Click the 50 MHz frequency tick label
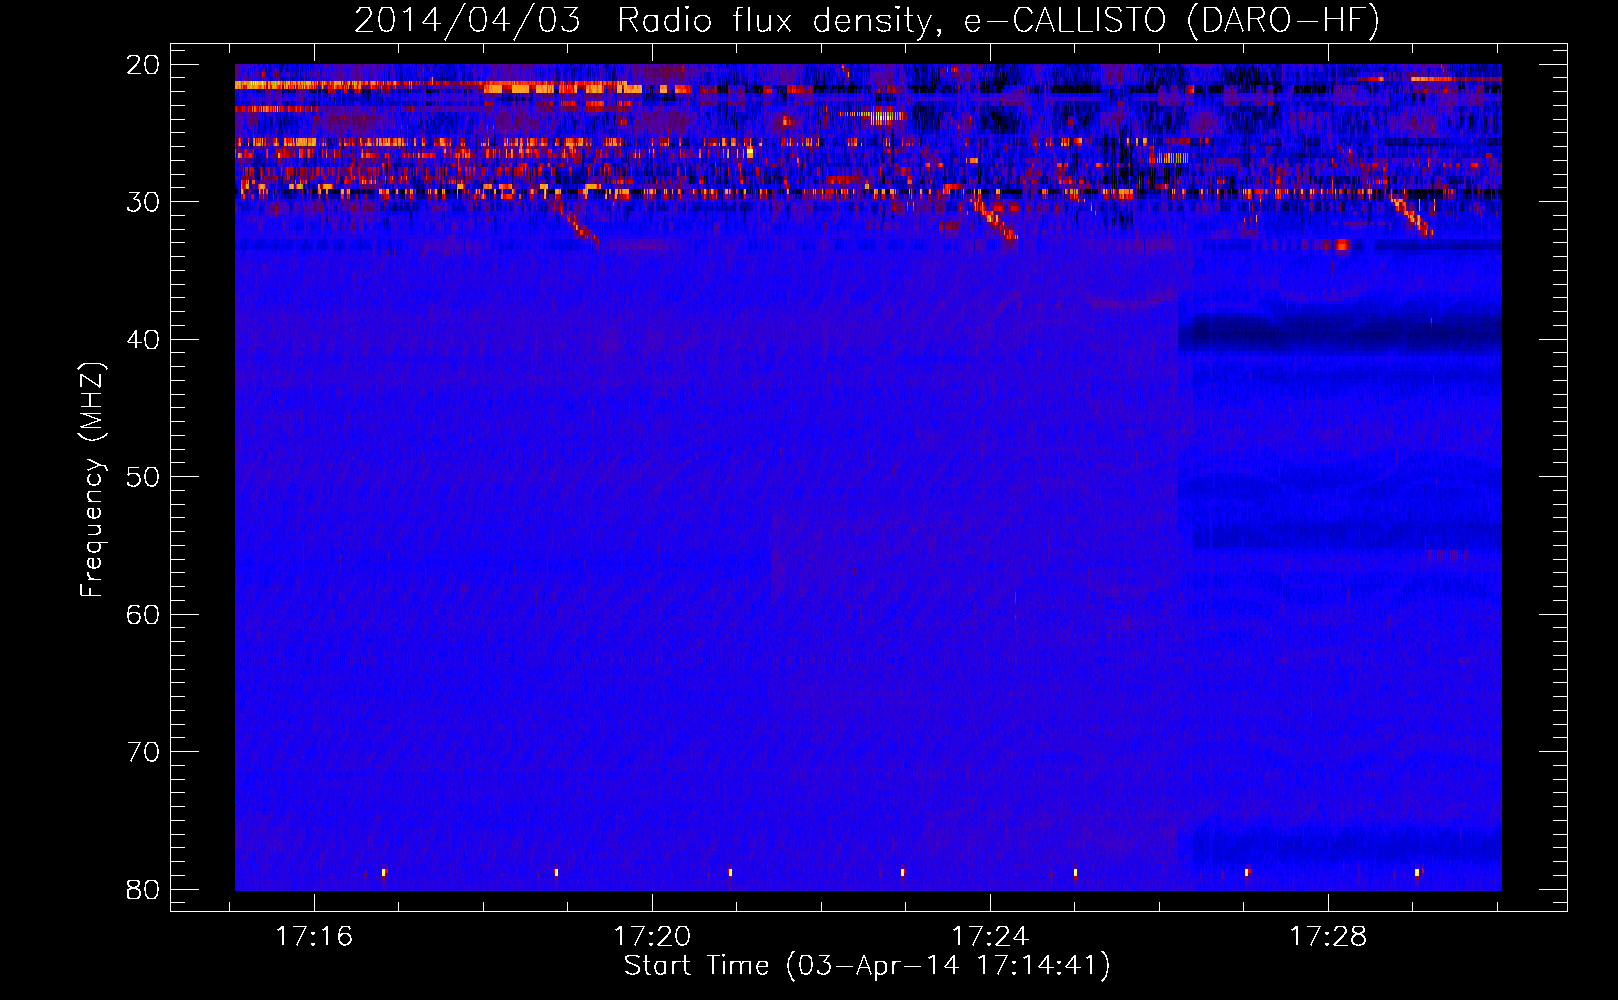Screen dimensions: 1618x1000 [x=143, y=477]
